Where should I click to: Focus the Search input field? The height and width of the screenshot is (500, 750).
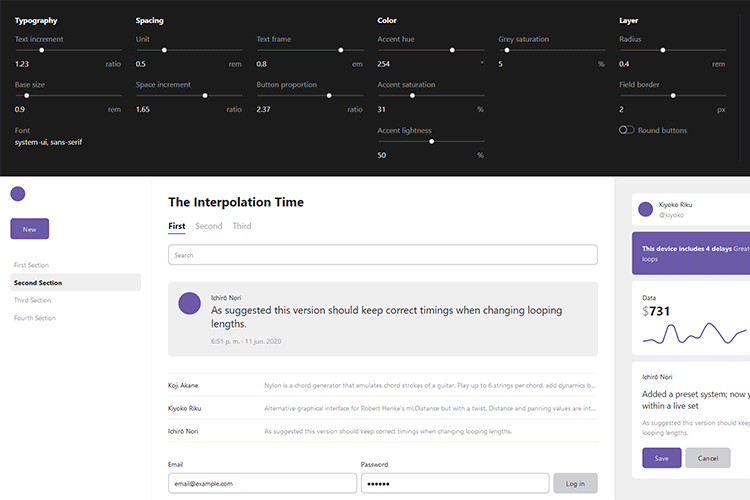pyautogui.click(x=382, y=255)
